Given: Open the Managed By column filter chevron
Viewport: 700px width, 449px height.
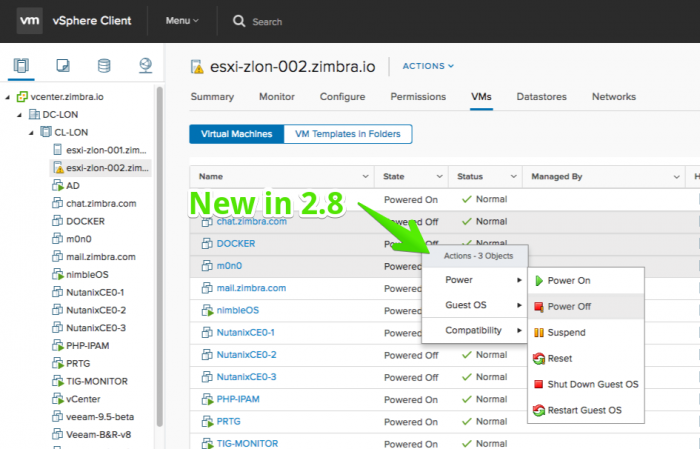Looking at the screenshot, I should click(676, 177).
